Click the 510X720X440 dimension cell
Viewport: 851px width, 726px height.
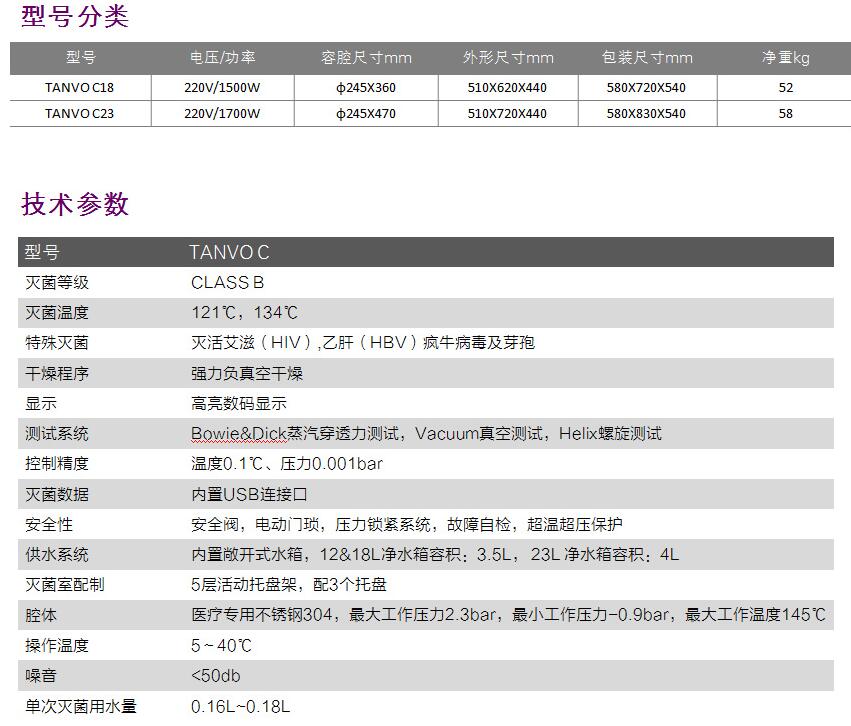pos(507,113)
